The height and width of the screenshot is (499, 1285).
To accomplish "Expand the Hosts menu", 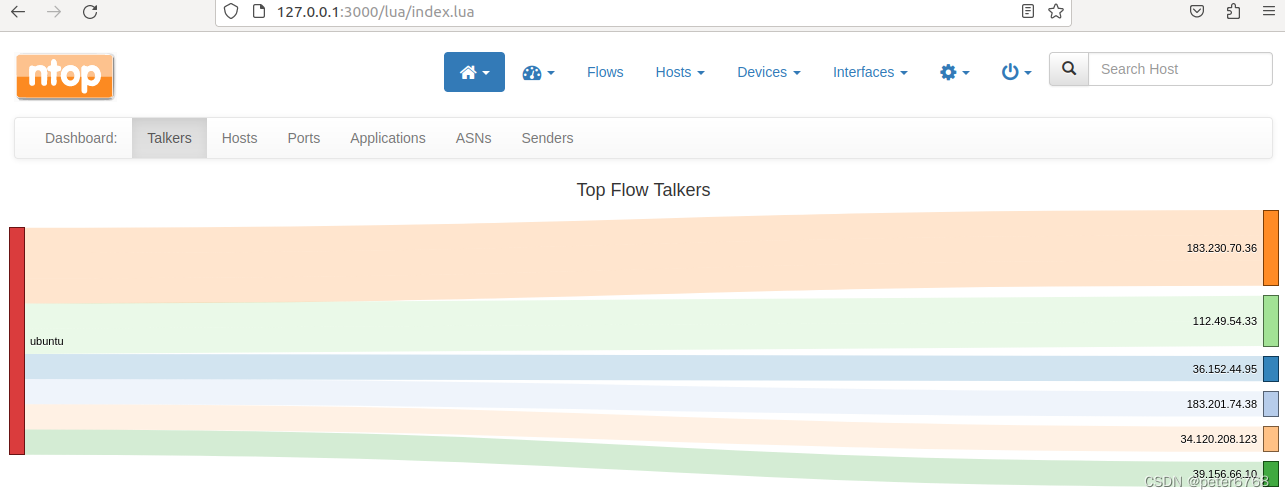I will tap(680, 72).
